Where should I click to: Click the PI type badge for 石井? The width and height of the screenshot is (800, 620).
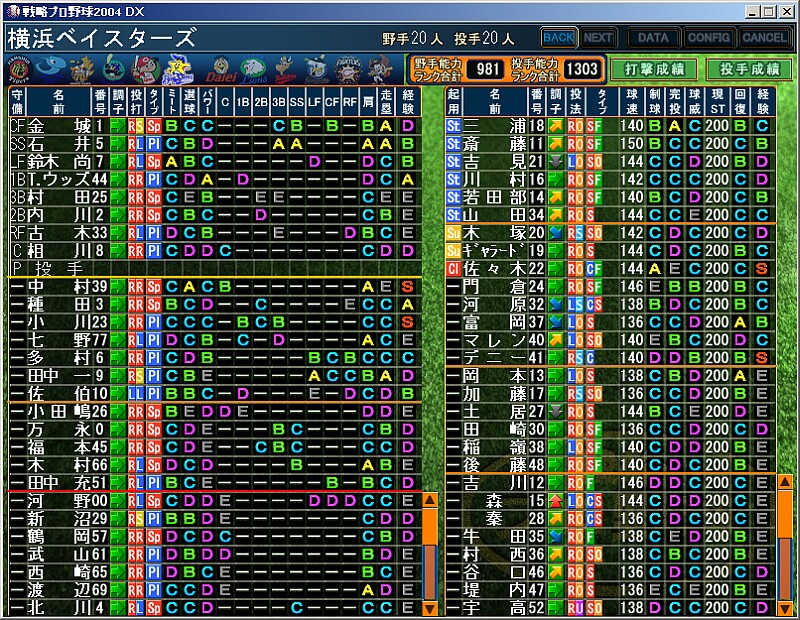[x=154, y=144]
